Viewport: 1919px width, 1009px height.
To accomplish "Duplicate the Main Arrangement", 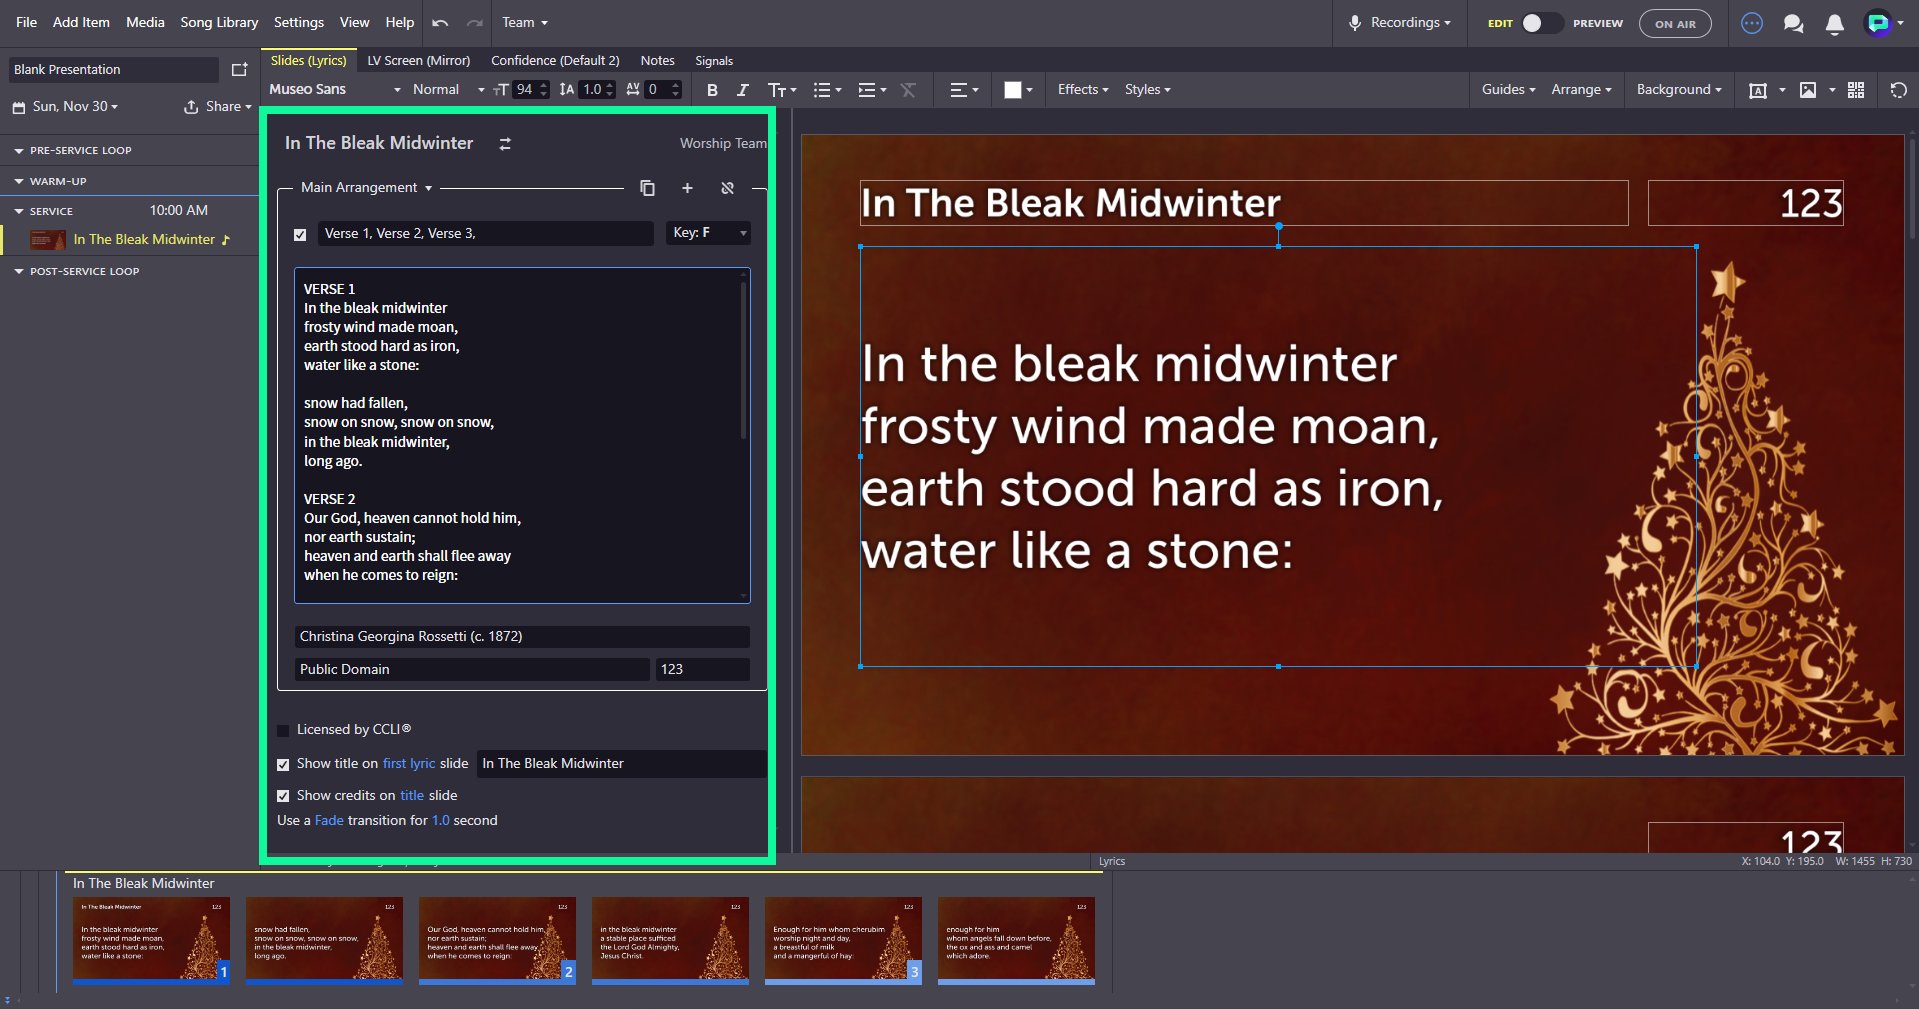I will (647, 188).
